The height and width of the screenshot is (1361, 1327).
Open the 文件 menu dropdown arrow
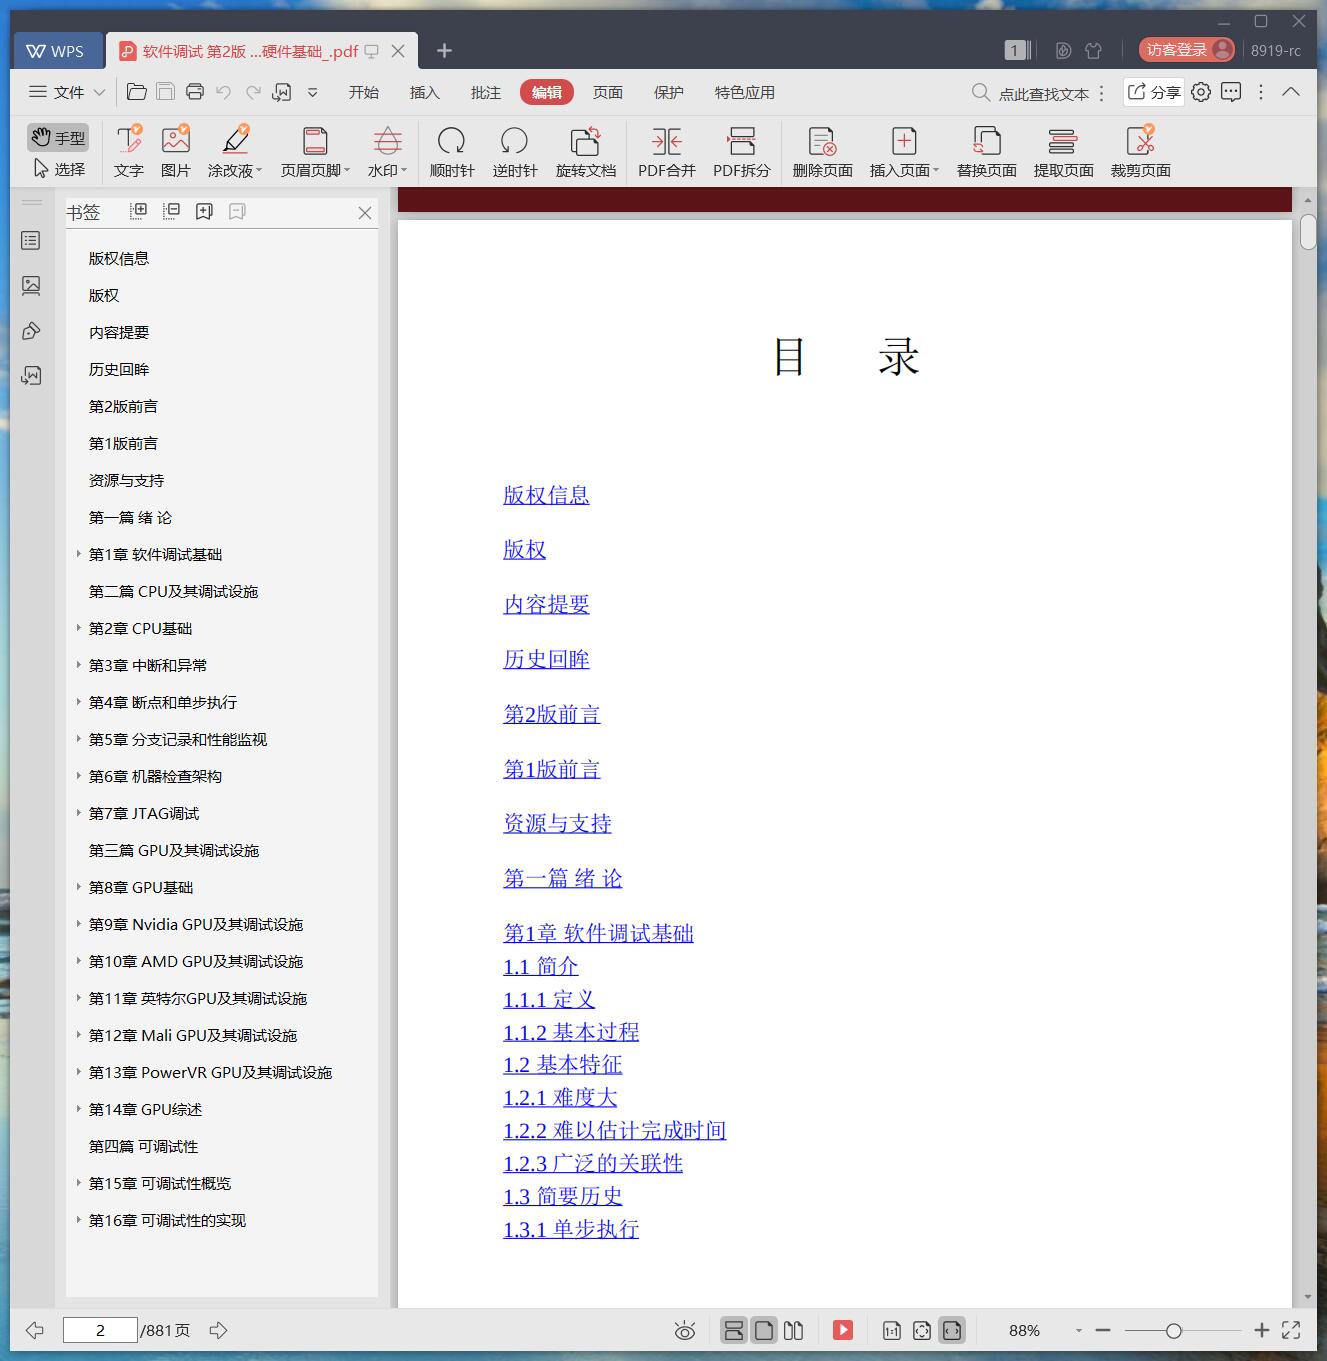99,92
